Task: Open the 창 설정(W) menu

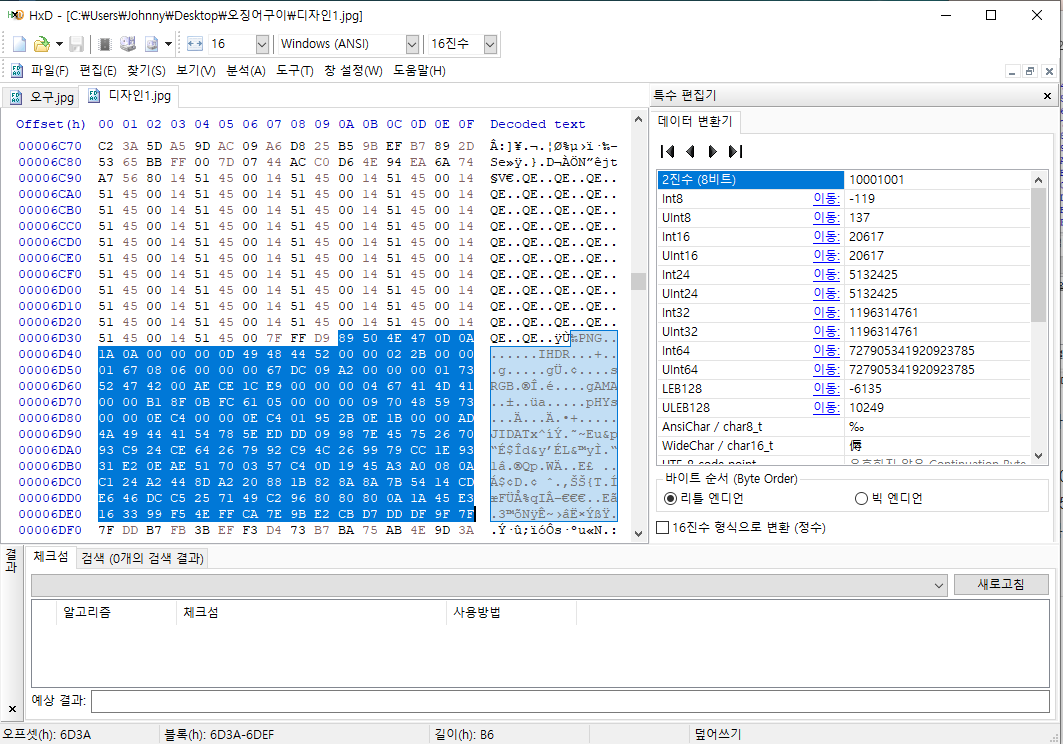Action: (x=353, y=71)
